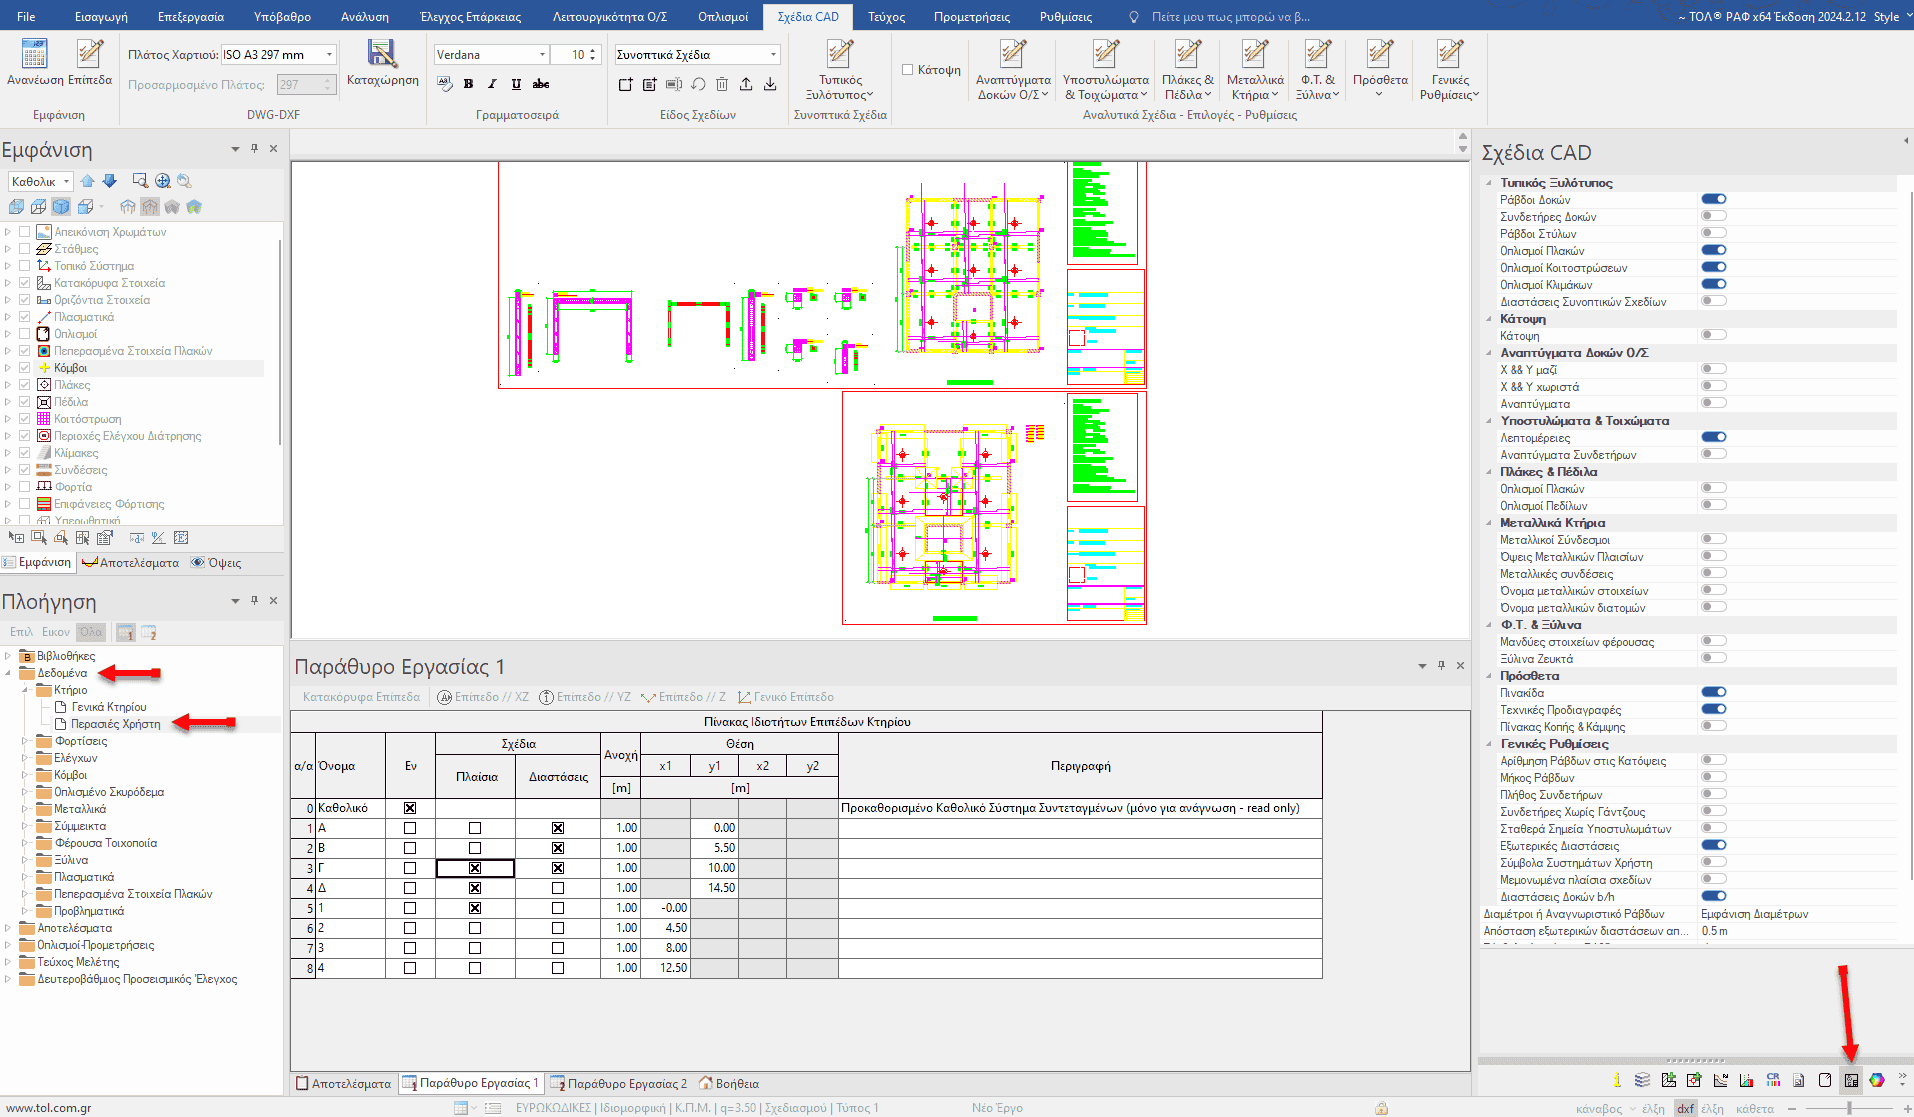1914x1117 pixels.
Task: Check the Κάτοψη checkbox in ribbon
Action: point(908,70)
